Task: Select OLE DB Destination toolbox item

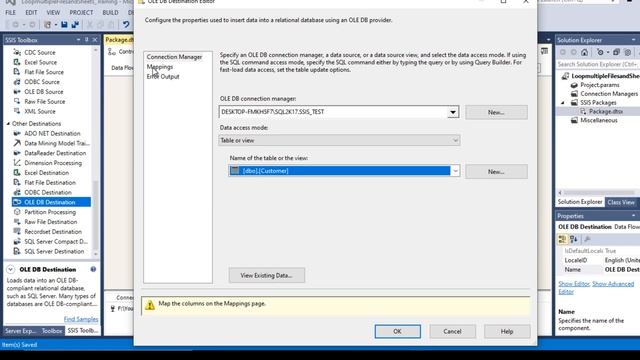Action: coord(51,202)
